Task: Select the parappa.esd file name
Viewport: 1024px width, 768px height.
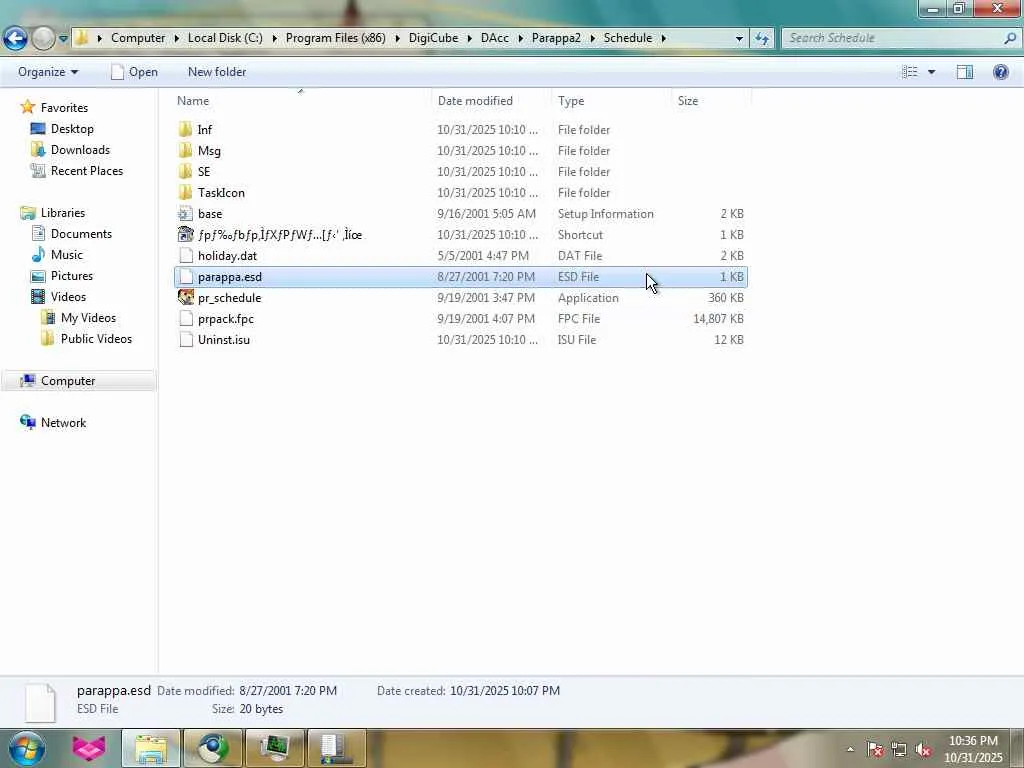Action: [x=230, y=277]
